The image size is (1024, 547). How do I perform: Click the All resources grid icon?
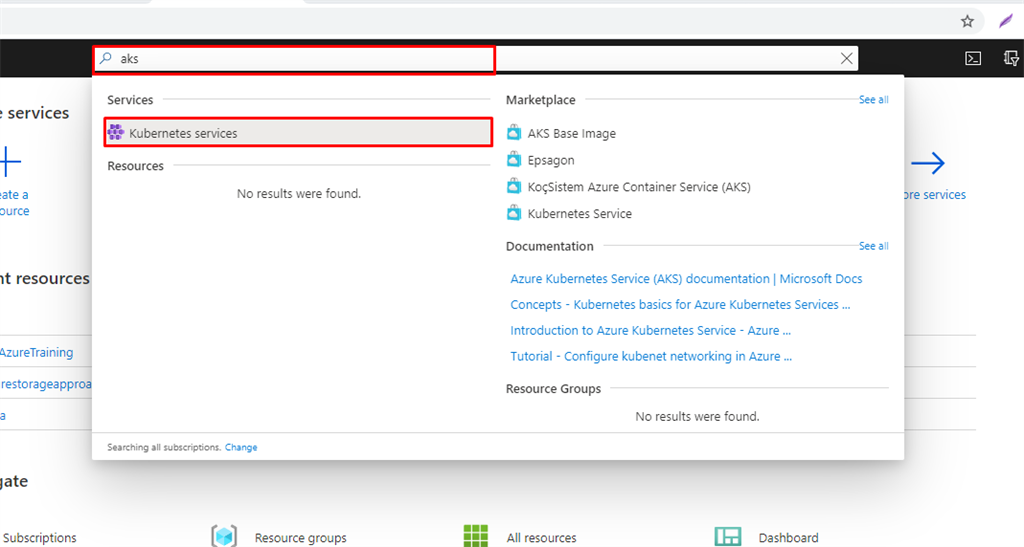click(476, 536)
